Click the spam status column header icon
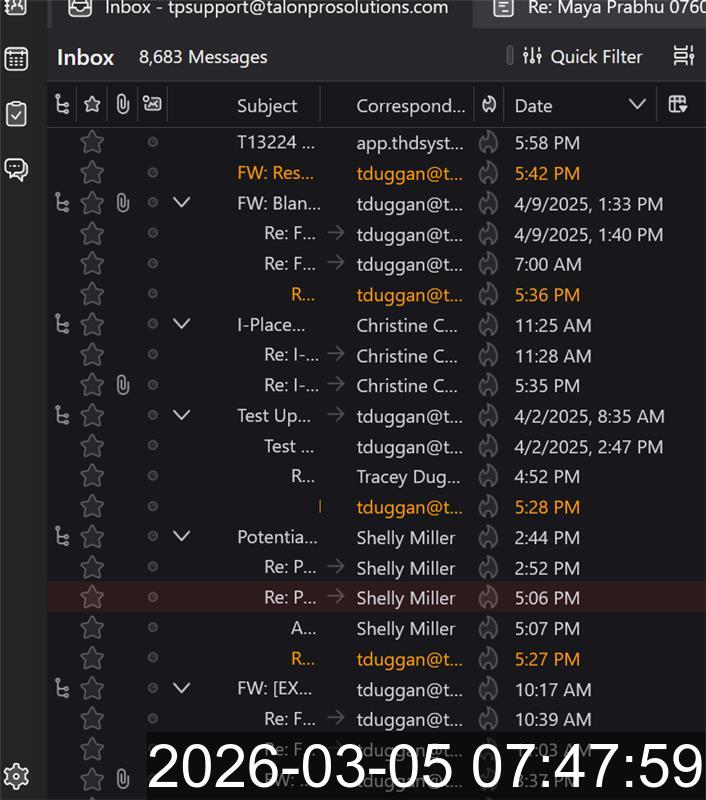The height and width of the screenshot is (800, 706). [488, 105]
